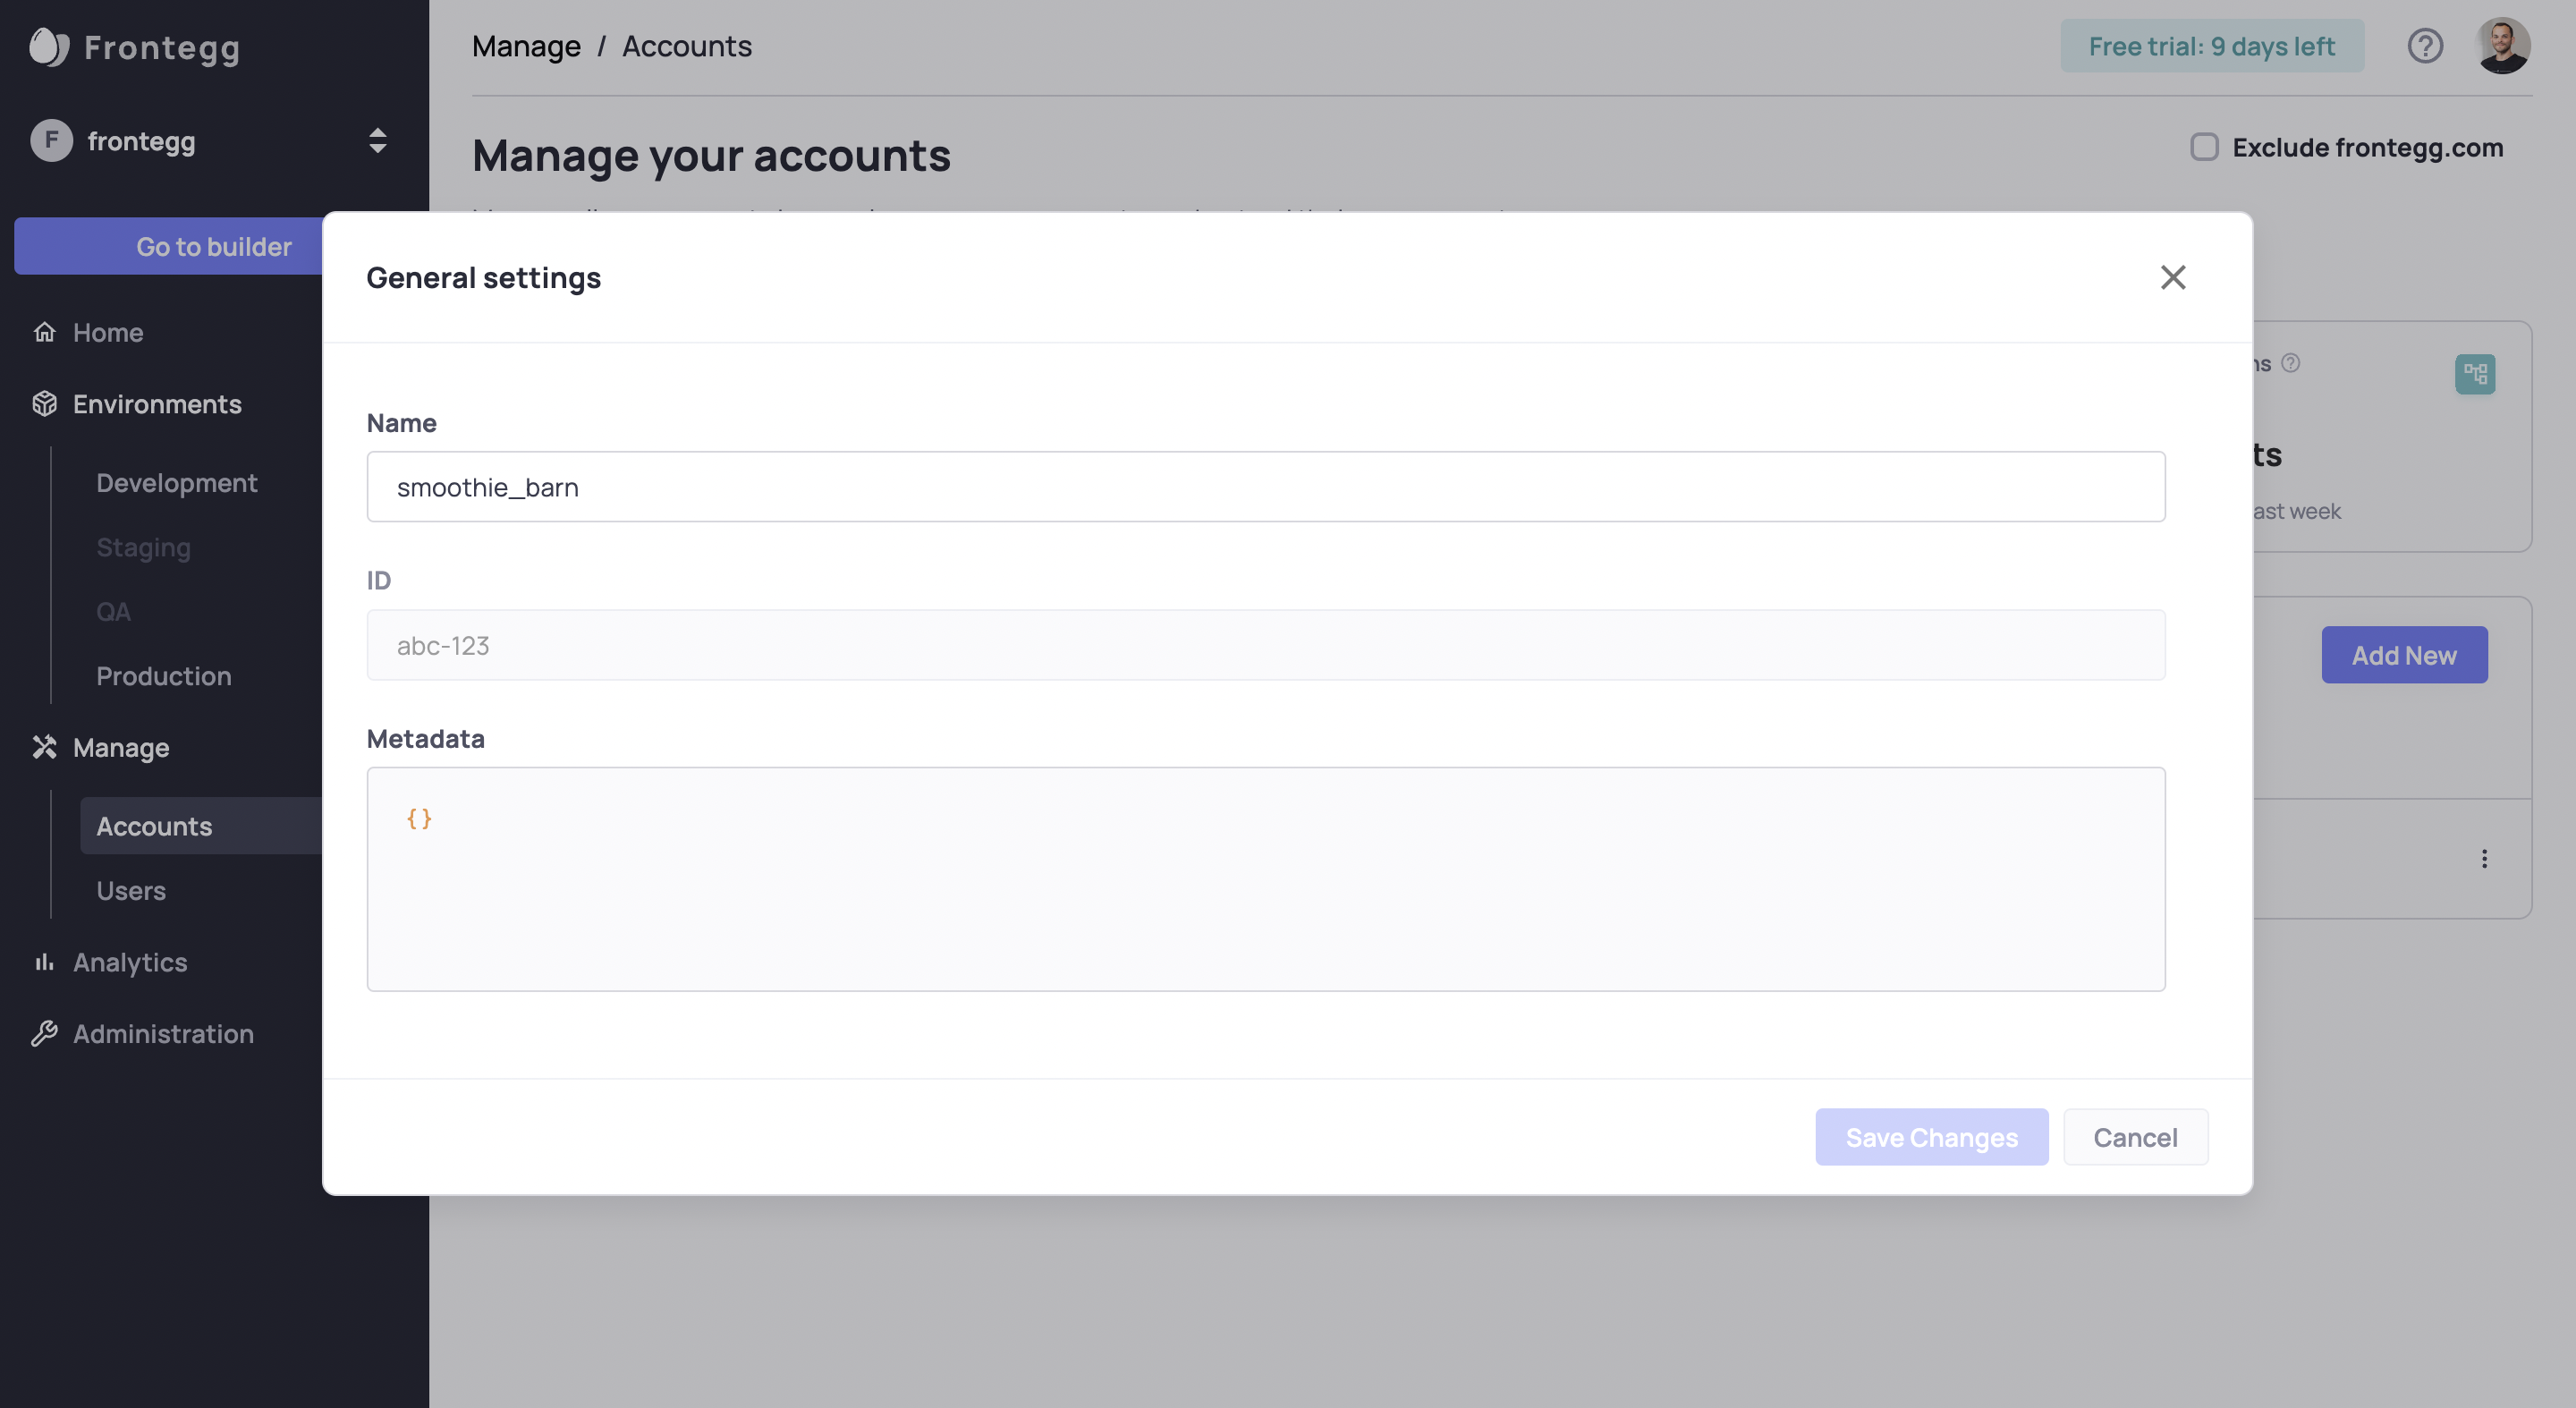Click inside the Metadata JSON editor
2576x1408 pixels.
click(1265, 880)
